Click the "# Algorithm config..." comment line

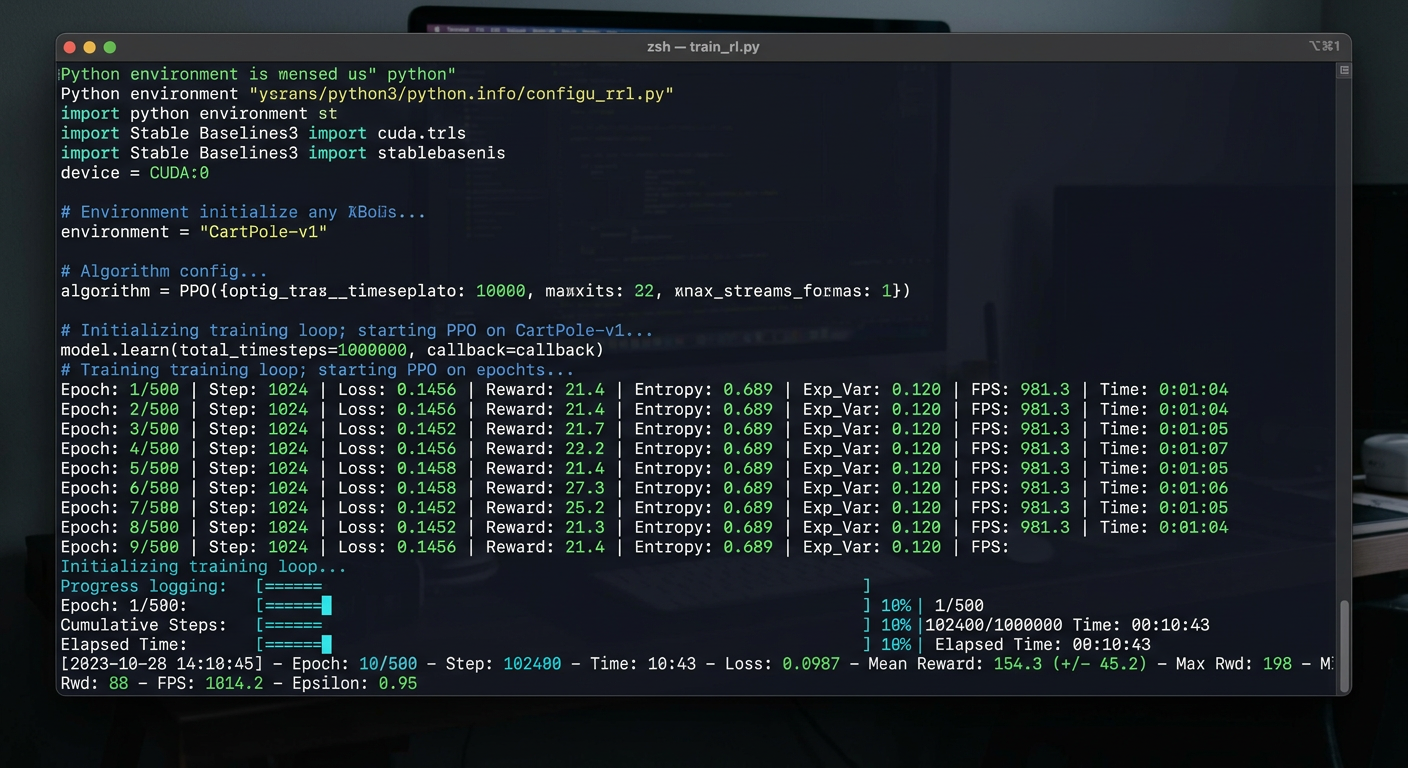click(x=164, y=272)
